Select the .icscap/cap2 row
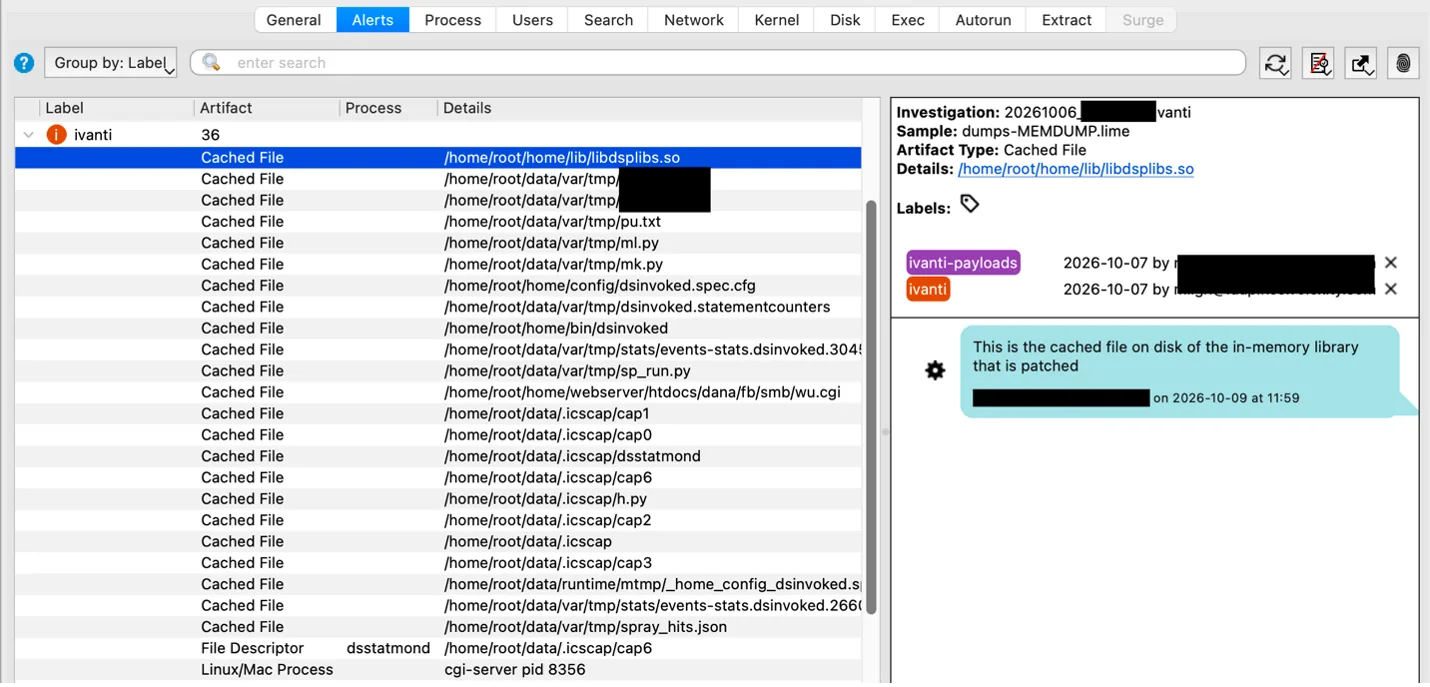Image resolution: width=1430 pixels, height=687 pixels. (438, 520)
